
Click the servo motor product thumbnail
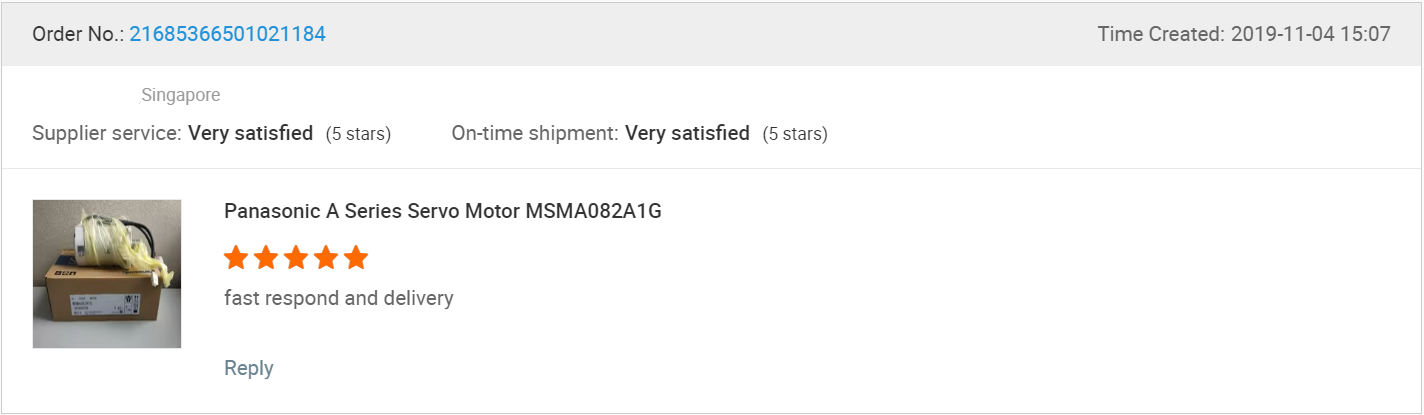coord(107,274)
